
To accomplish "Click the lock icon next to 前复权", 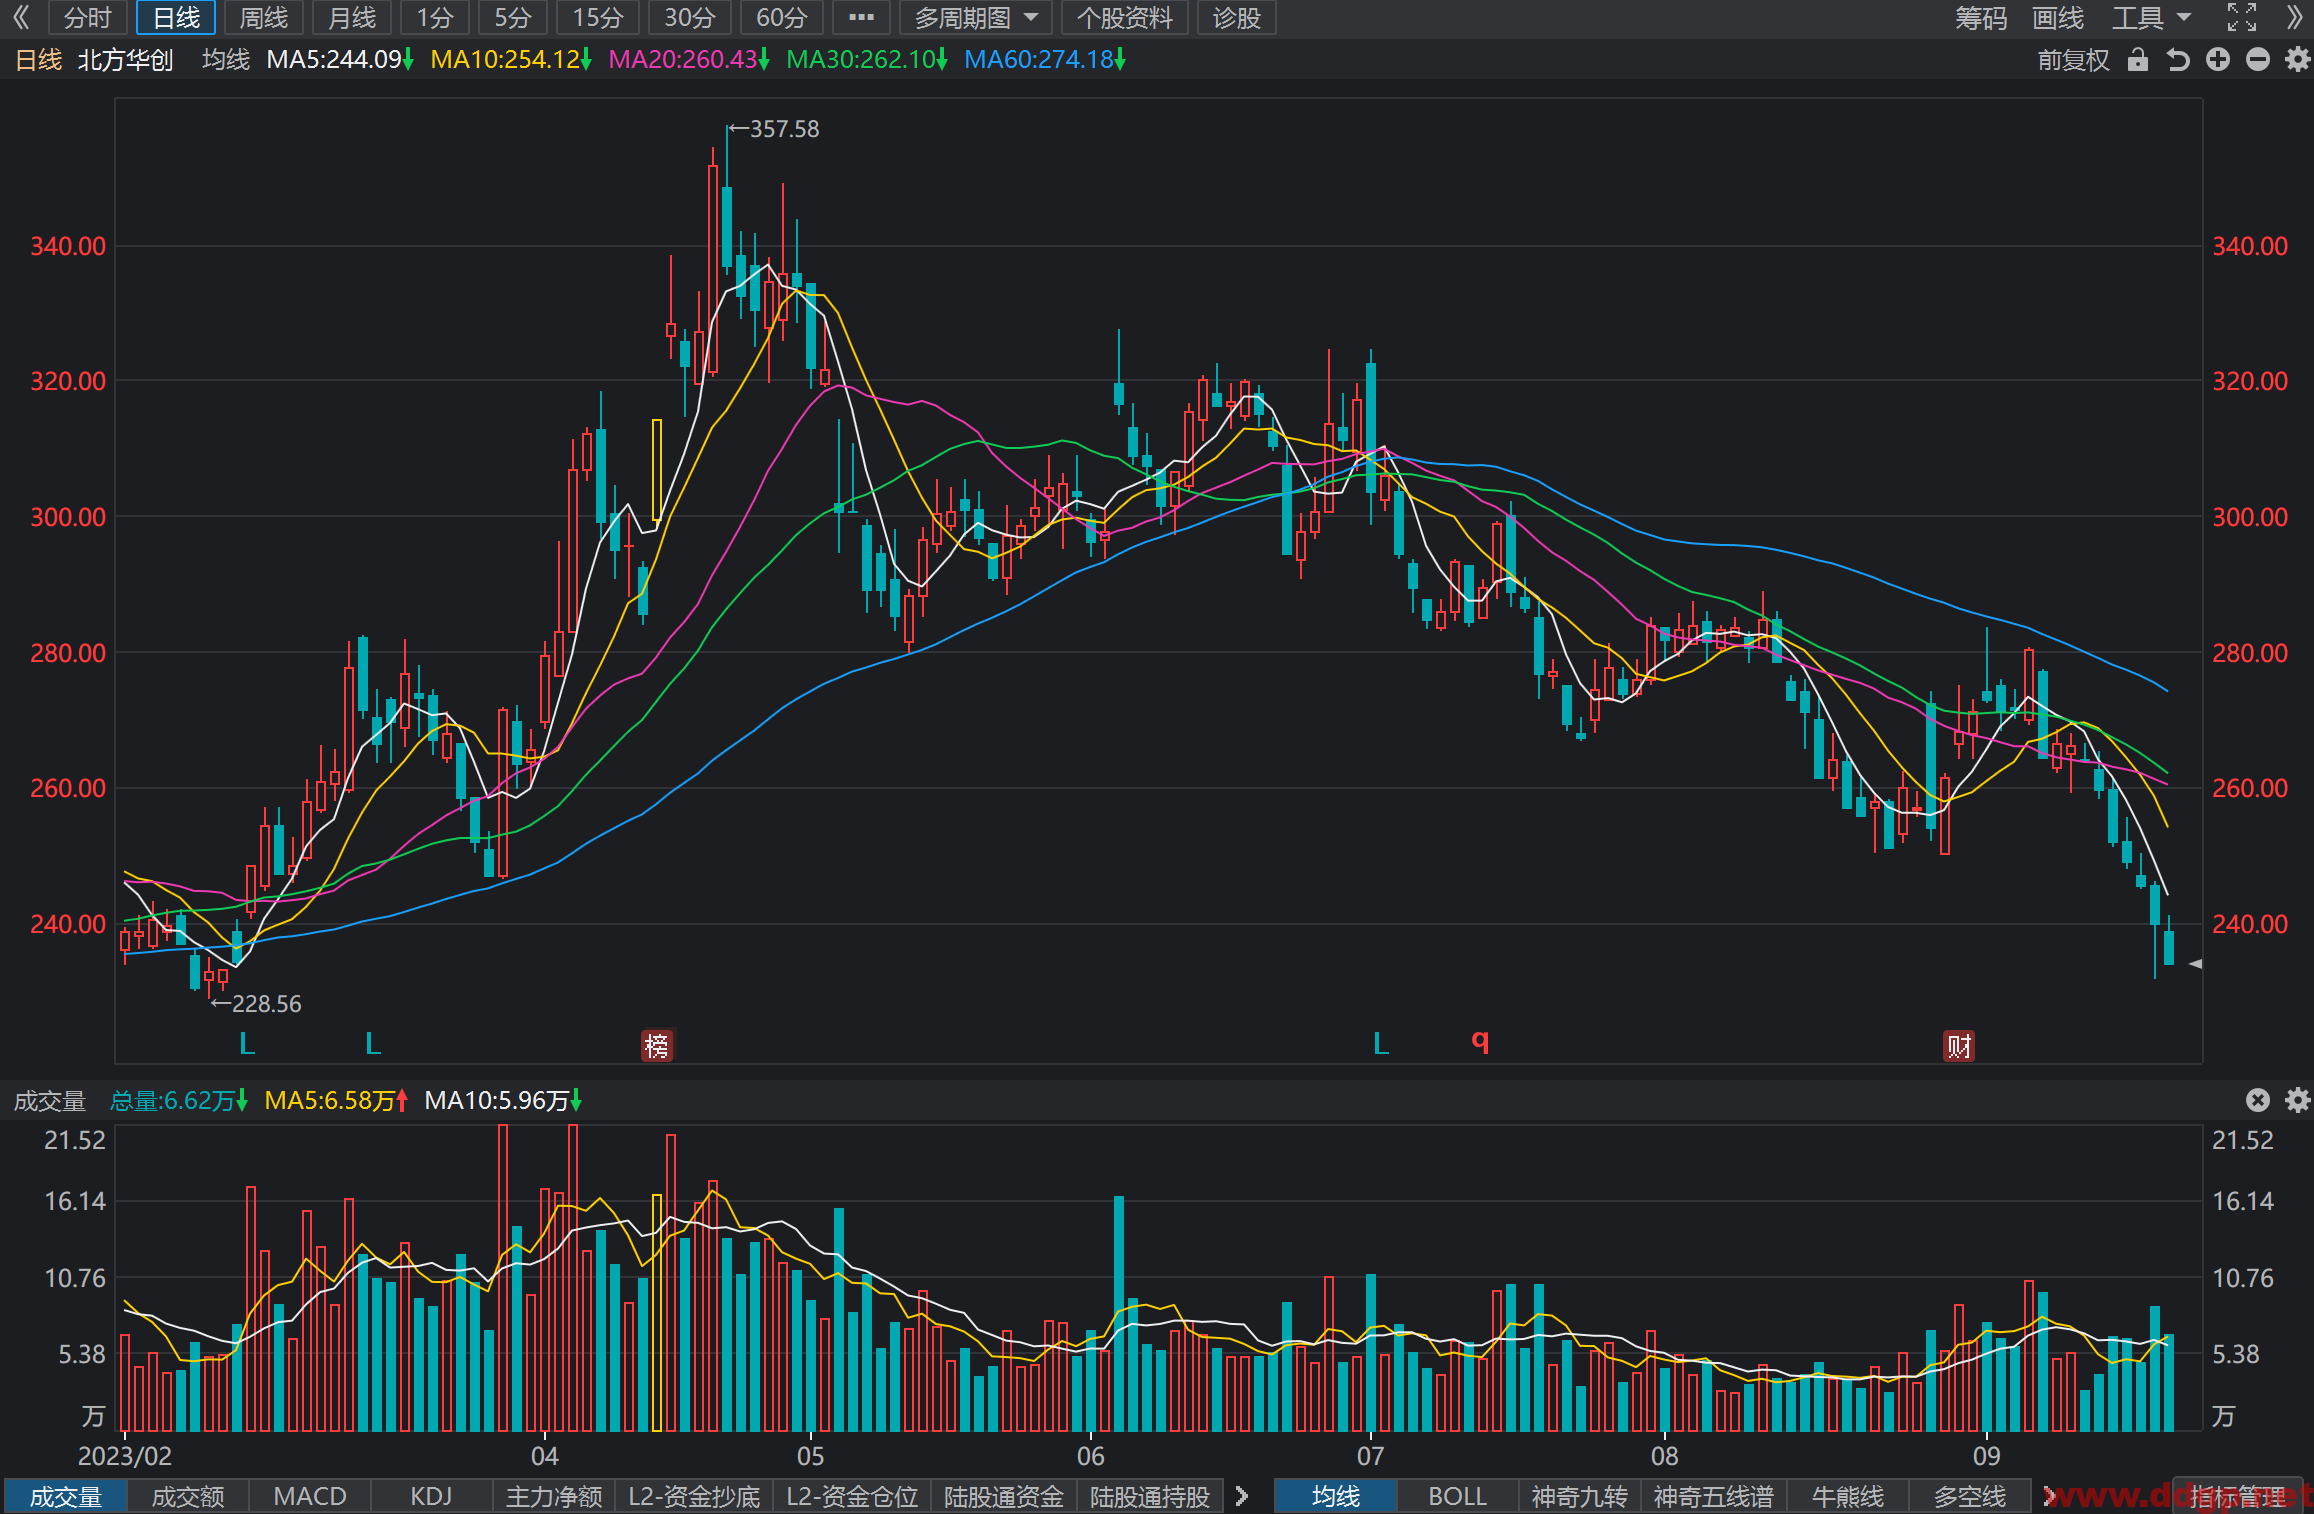I will coord(2137,60).
